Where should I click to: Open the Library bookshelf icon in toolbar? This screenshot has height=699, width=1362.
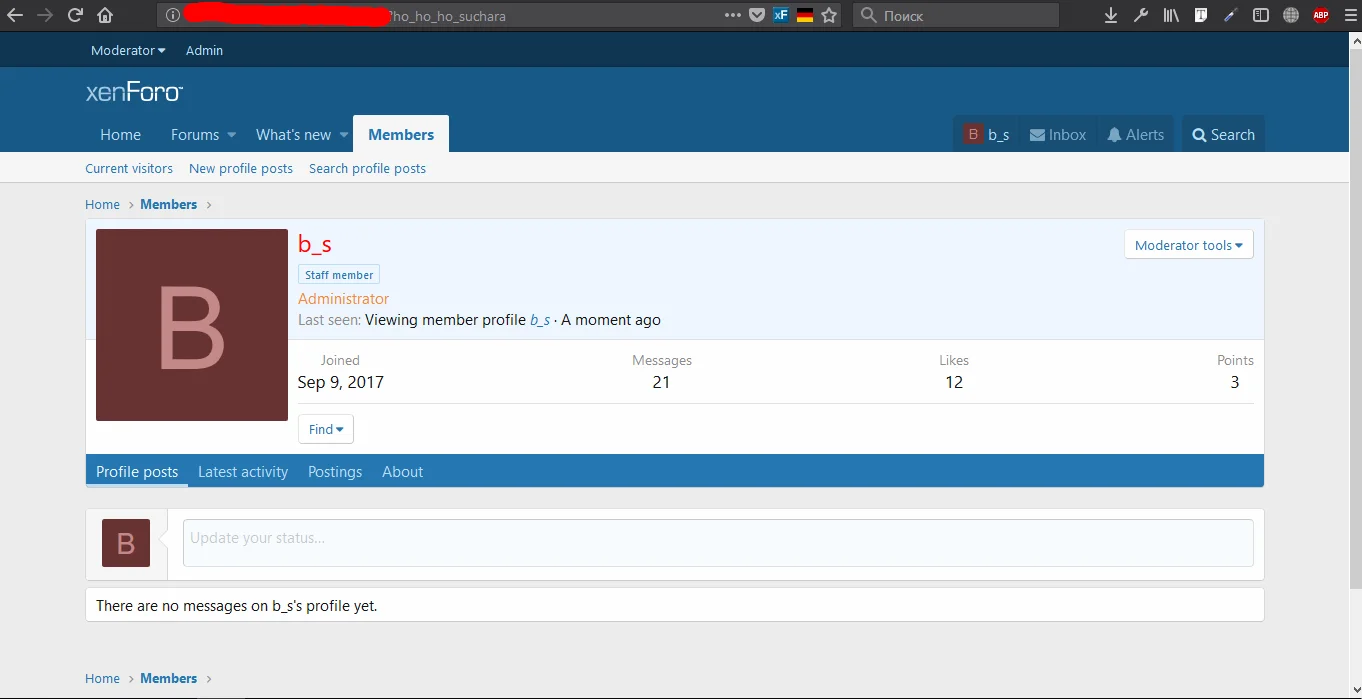tap(1170, 15)
